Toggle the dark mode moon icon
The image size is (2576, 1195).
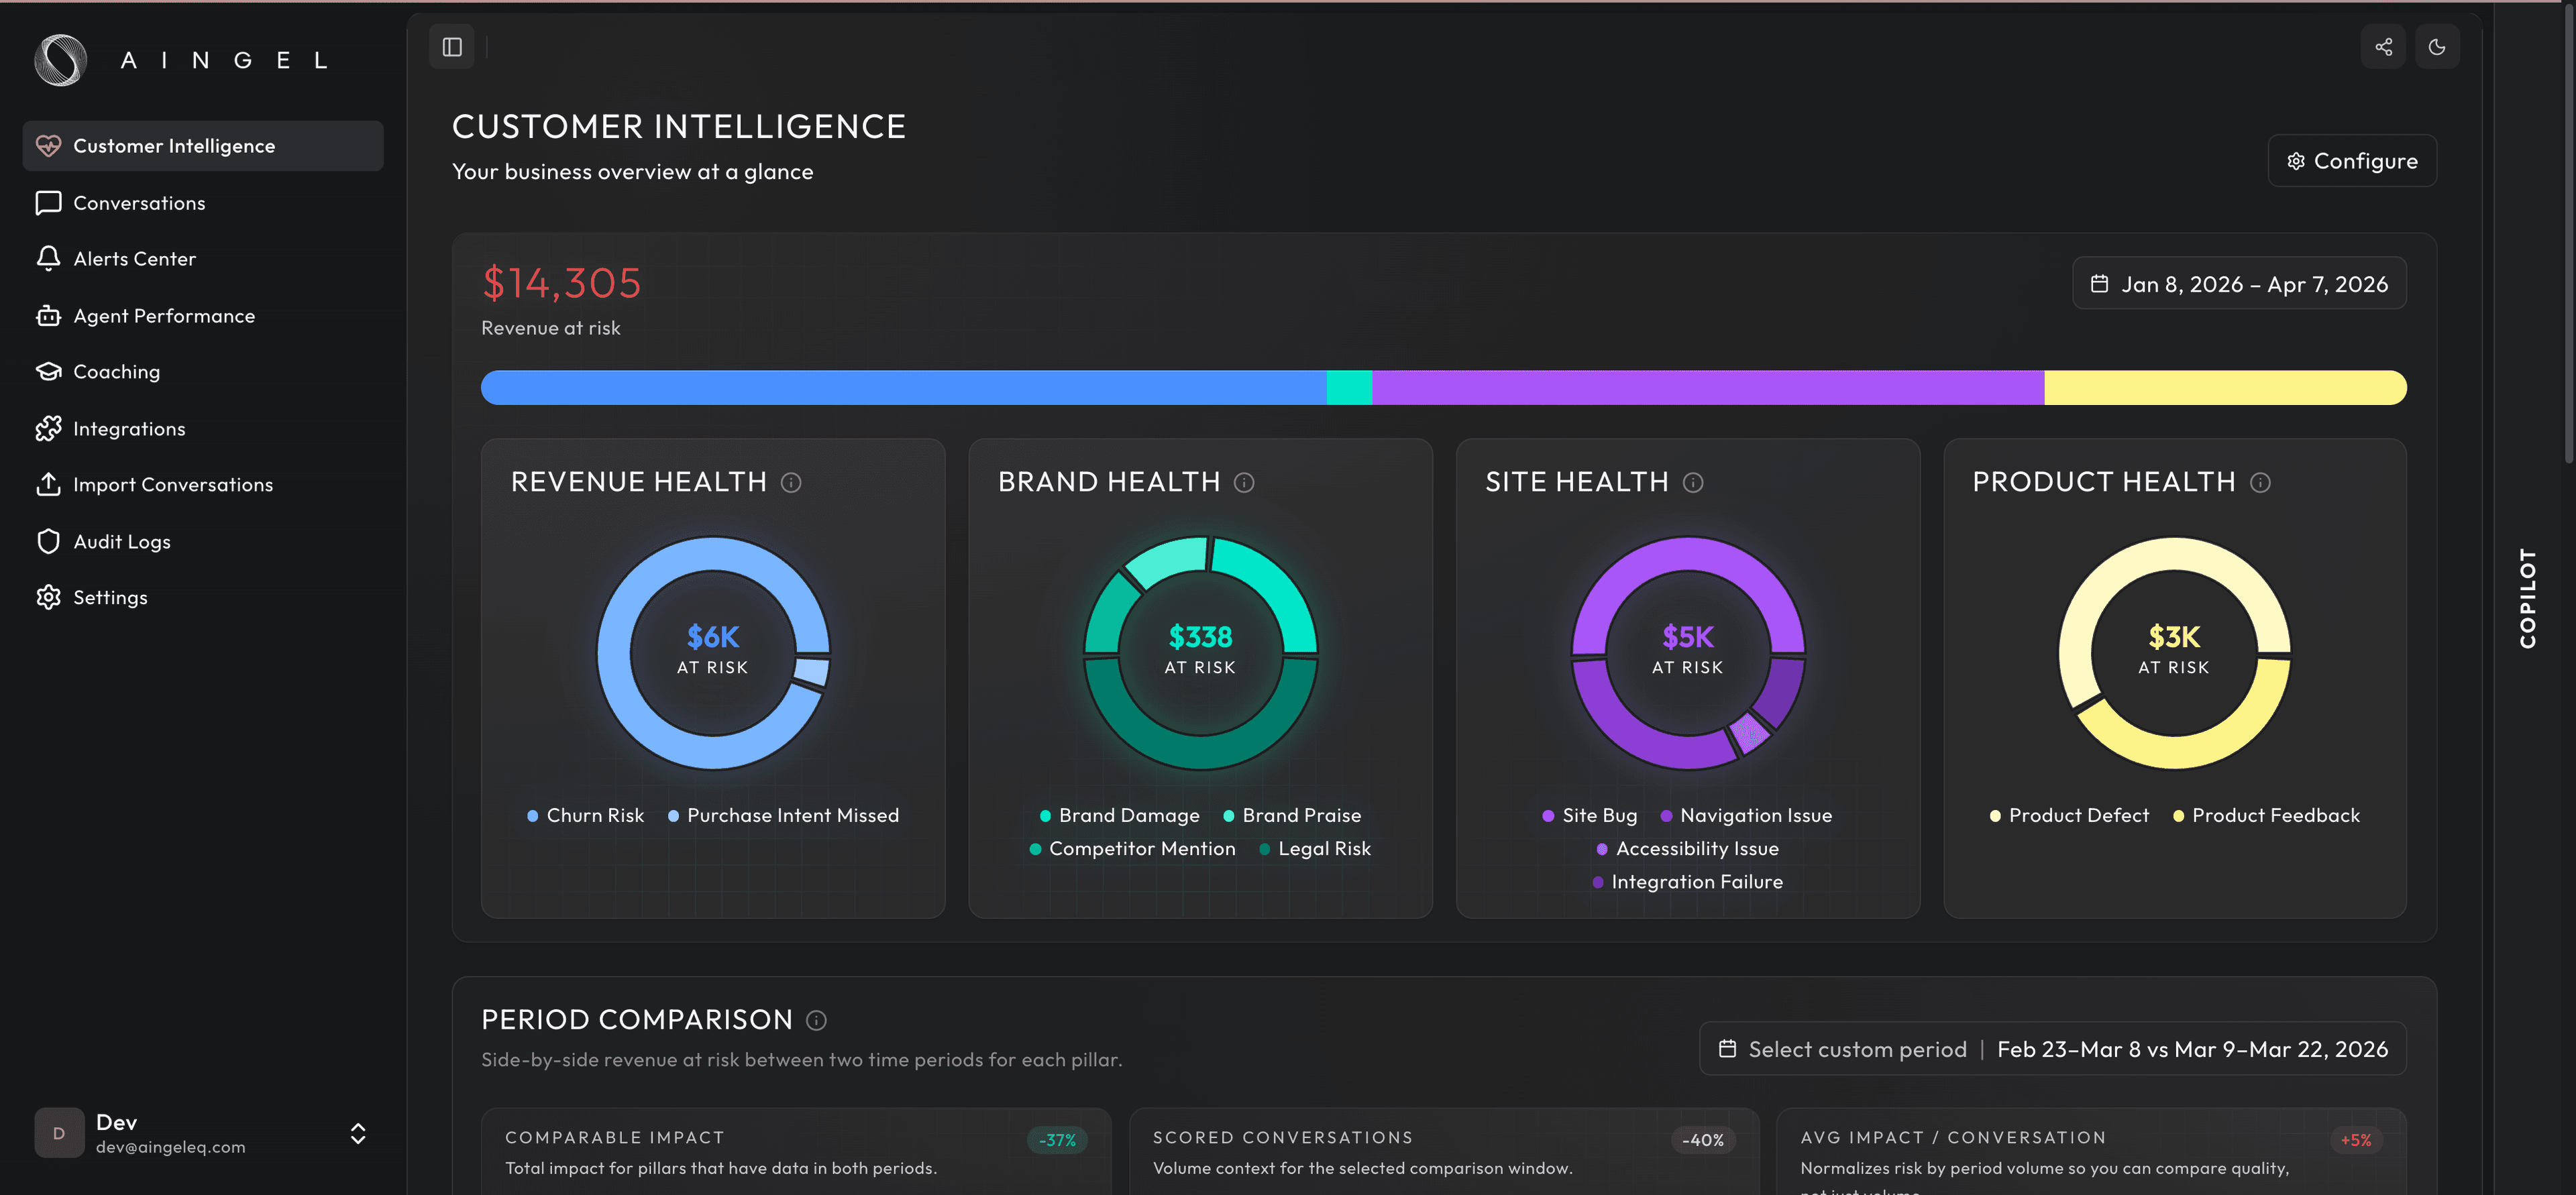click(2437, 47)
